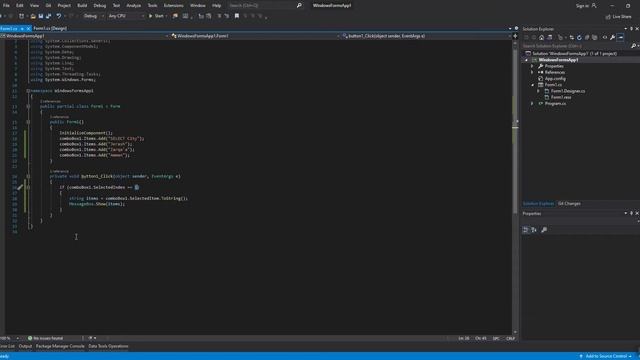Open the Debug configuration dropdown
The height and width of the screenshot is (360, 640).
[94, 16]
